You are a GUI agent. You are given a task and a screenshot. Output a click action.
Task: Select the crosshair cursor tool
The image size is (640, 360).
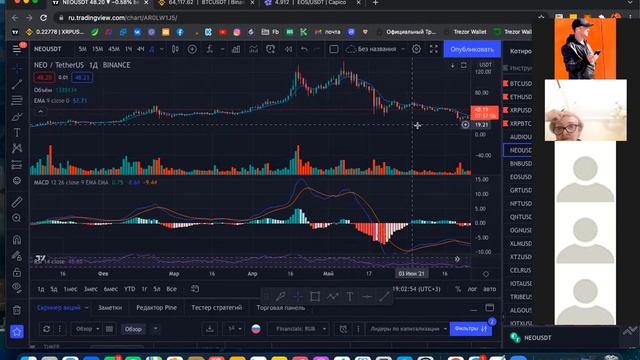click(17, 68)
